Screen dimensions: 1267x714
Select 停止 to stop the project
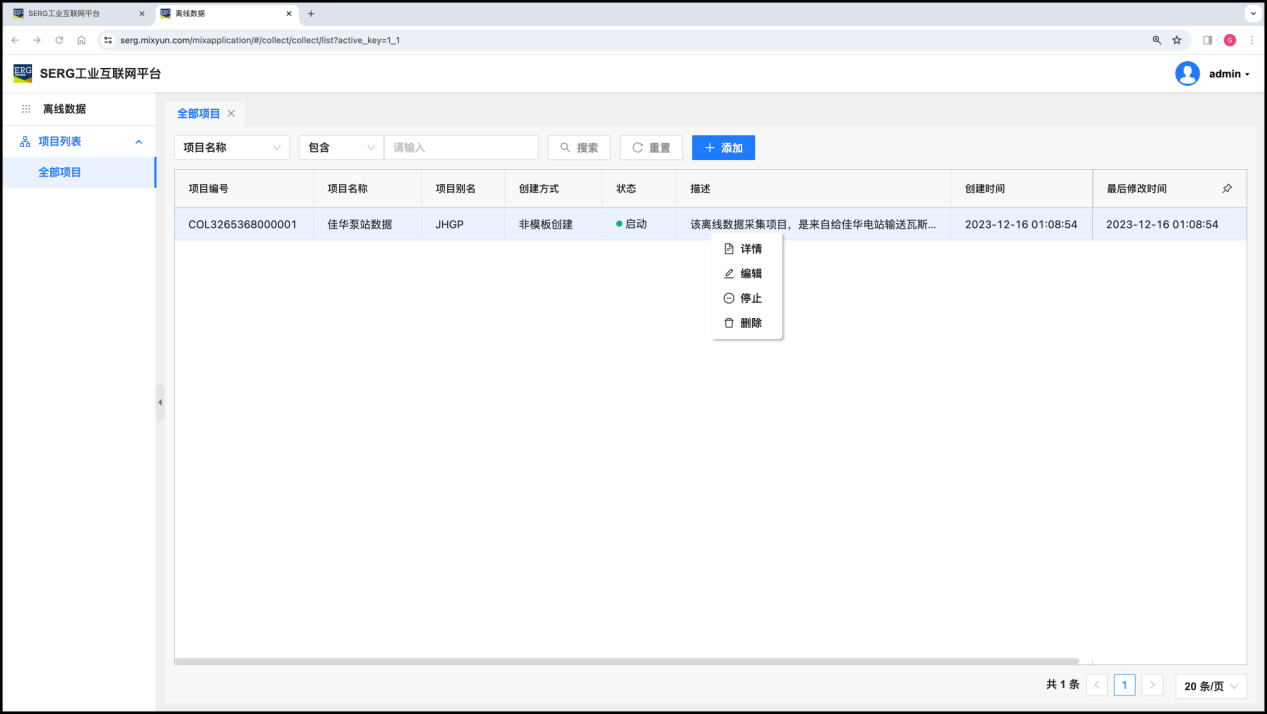[750, 298]
